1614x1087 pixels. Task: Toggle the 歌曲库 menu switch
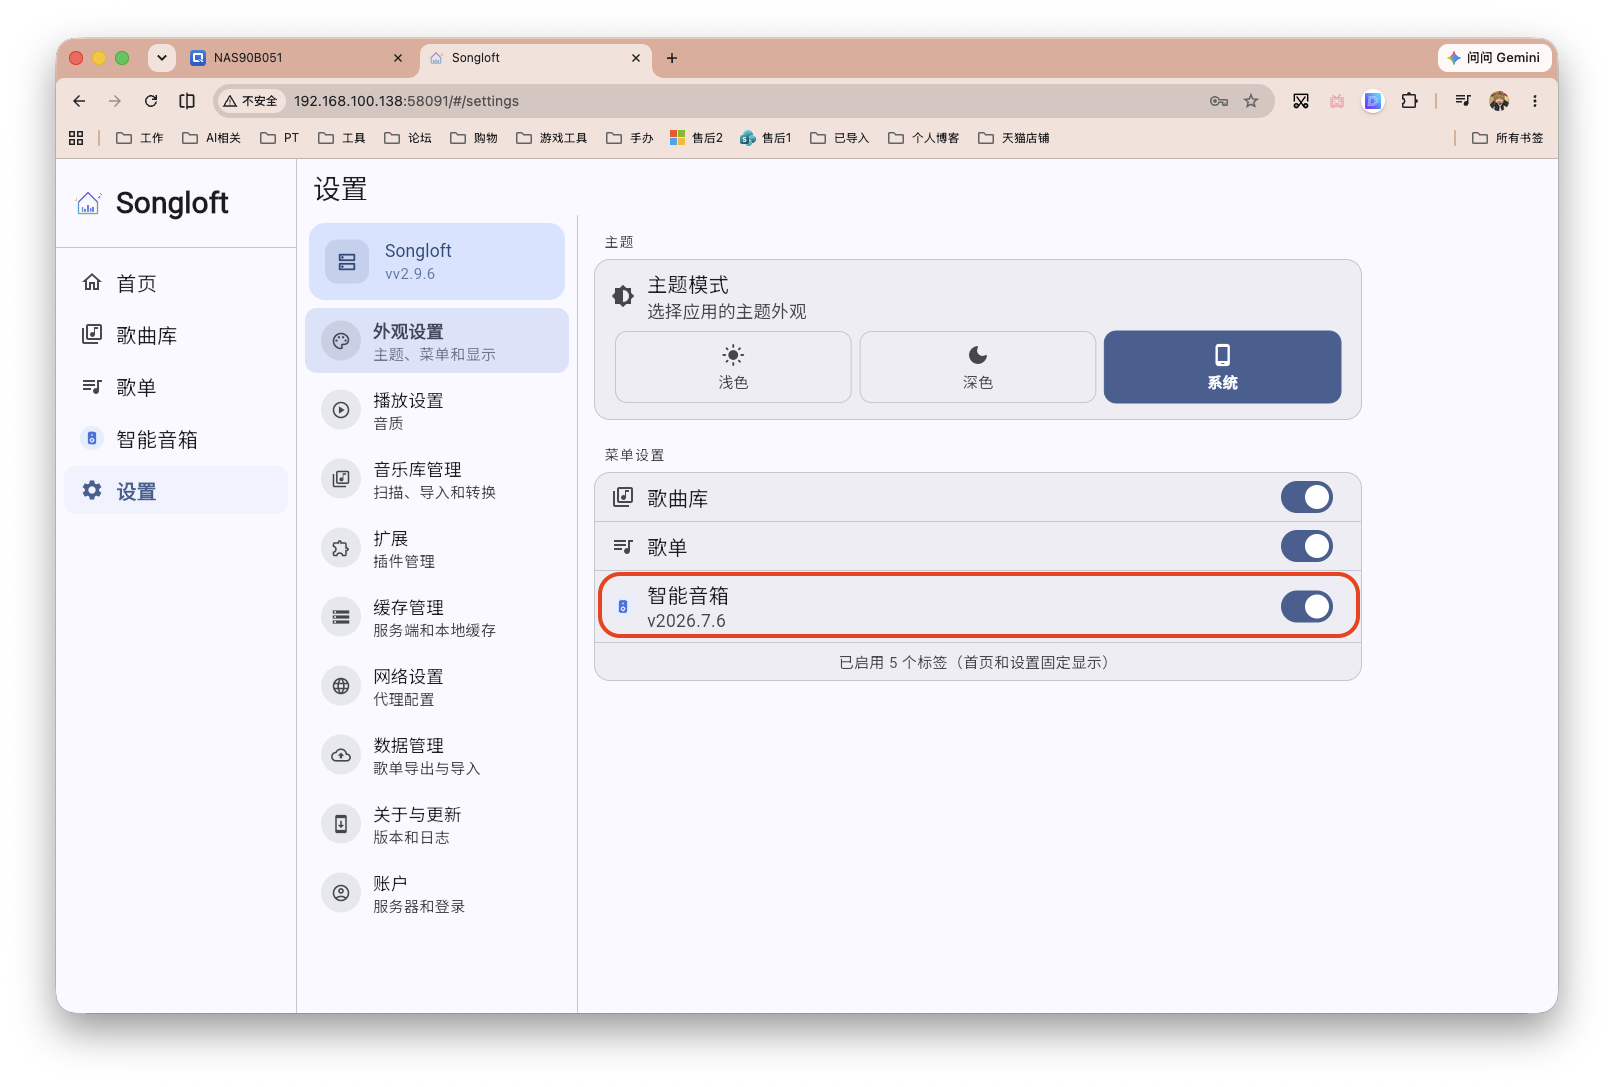pos(1307,497)
